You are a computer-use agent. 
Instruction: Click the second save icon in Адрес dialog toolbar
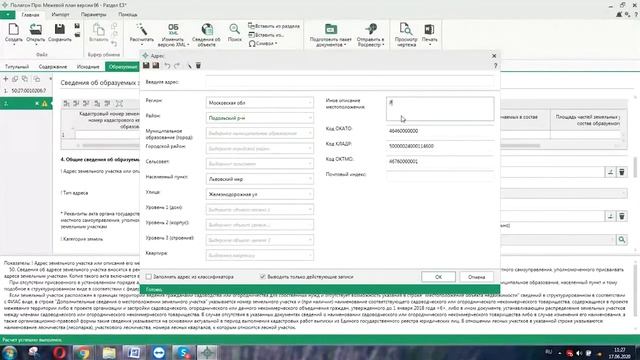(x=156, y=65)
